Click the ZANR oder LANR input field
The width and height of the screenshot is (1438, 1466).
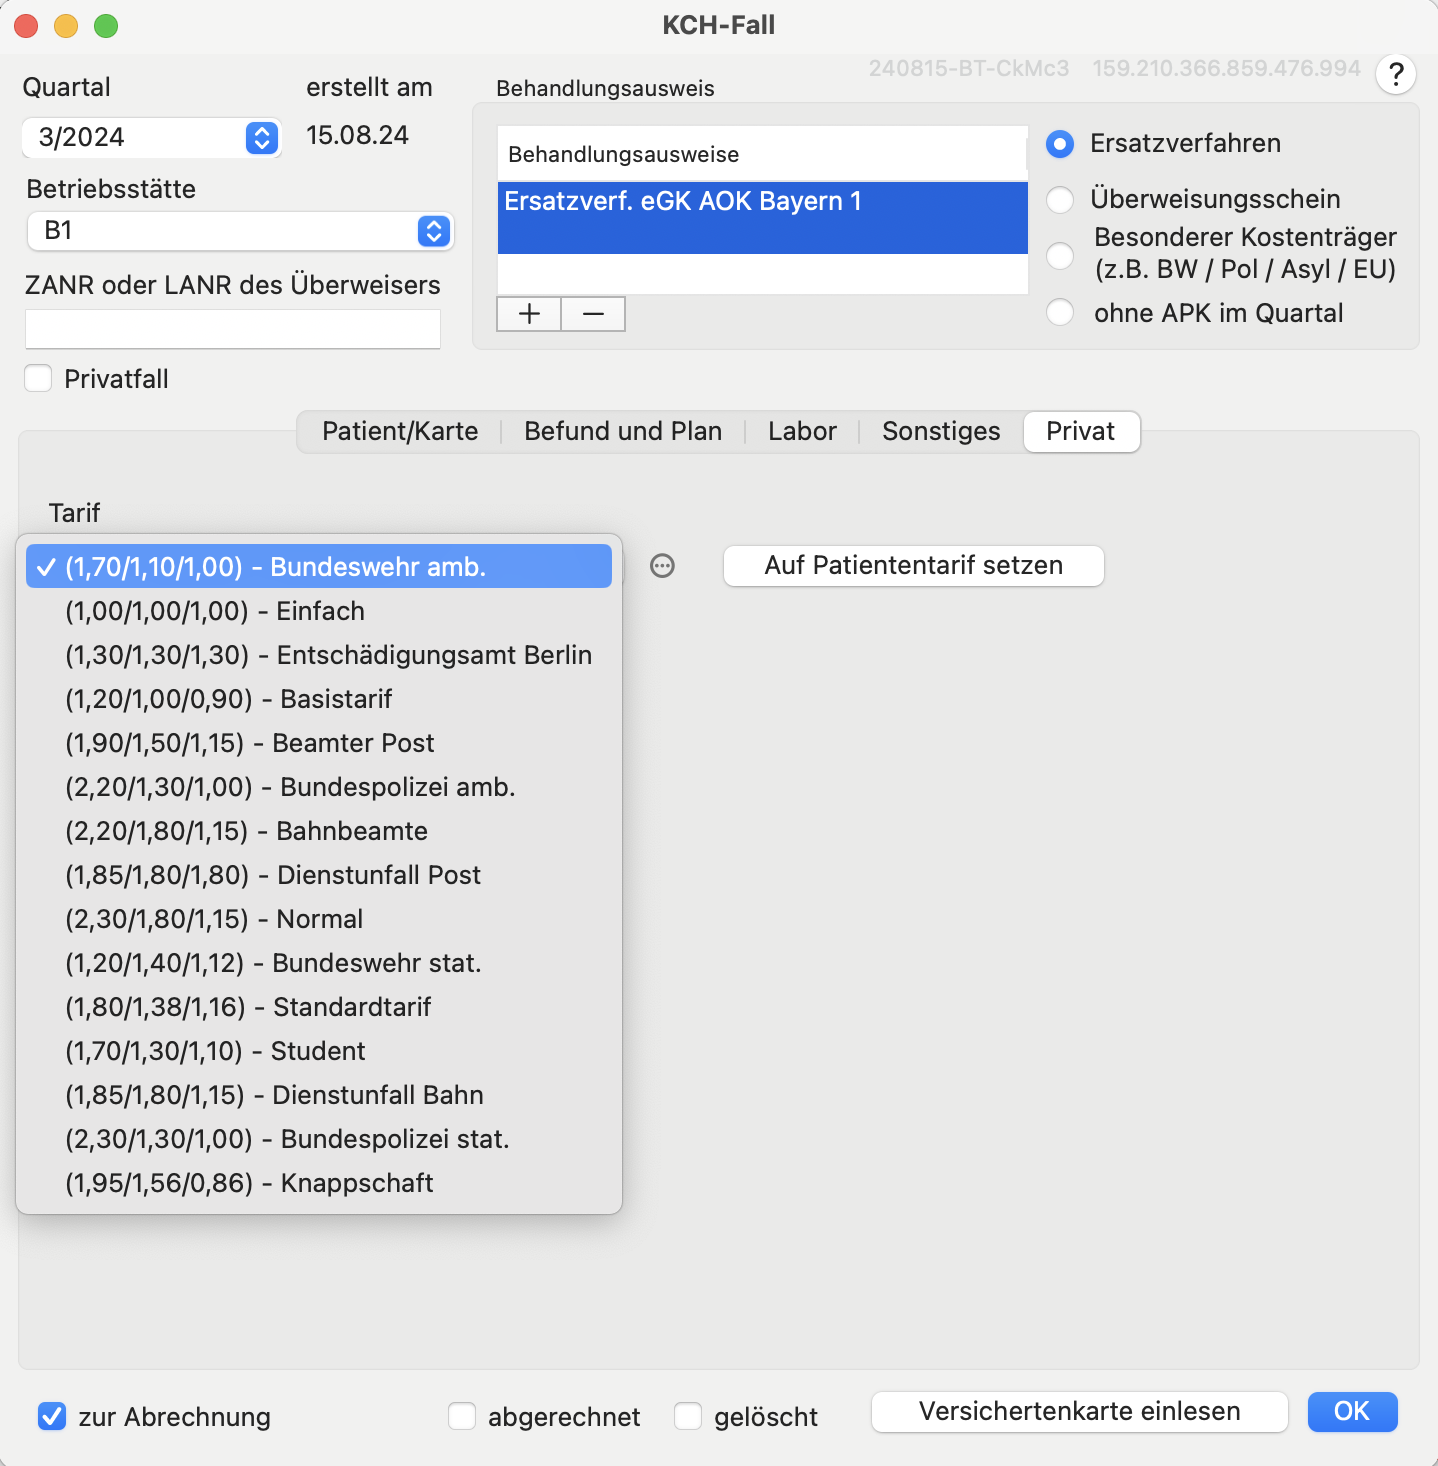tap(233, 329)
